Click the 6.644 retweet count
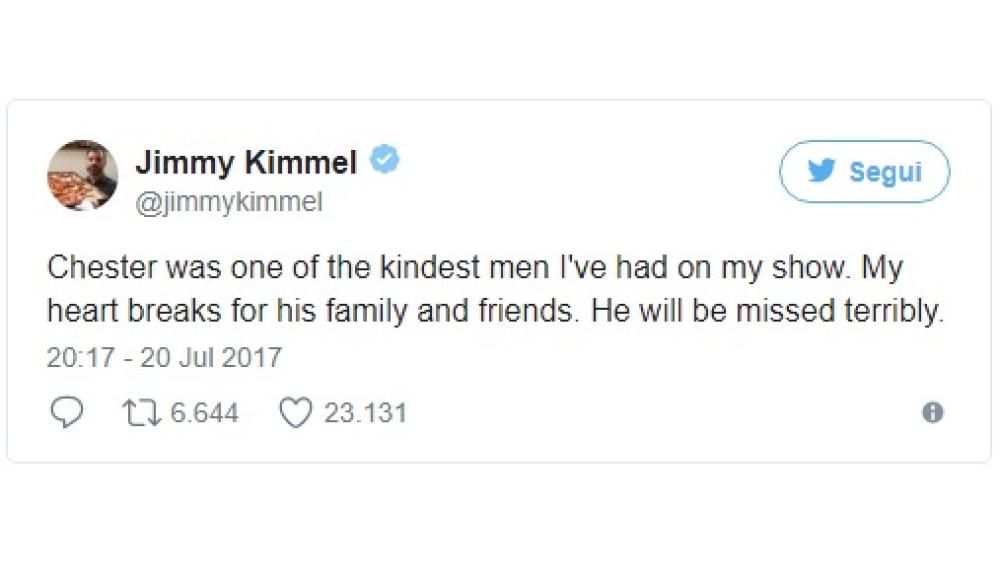Viewport: 1000px width, 583px height. pos(204,413)
